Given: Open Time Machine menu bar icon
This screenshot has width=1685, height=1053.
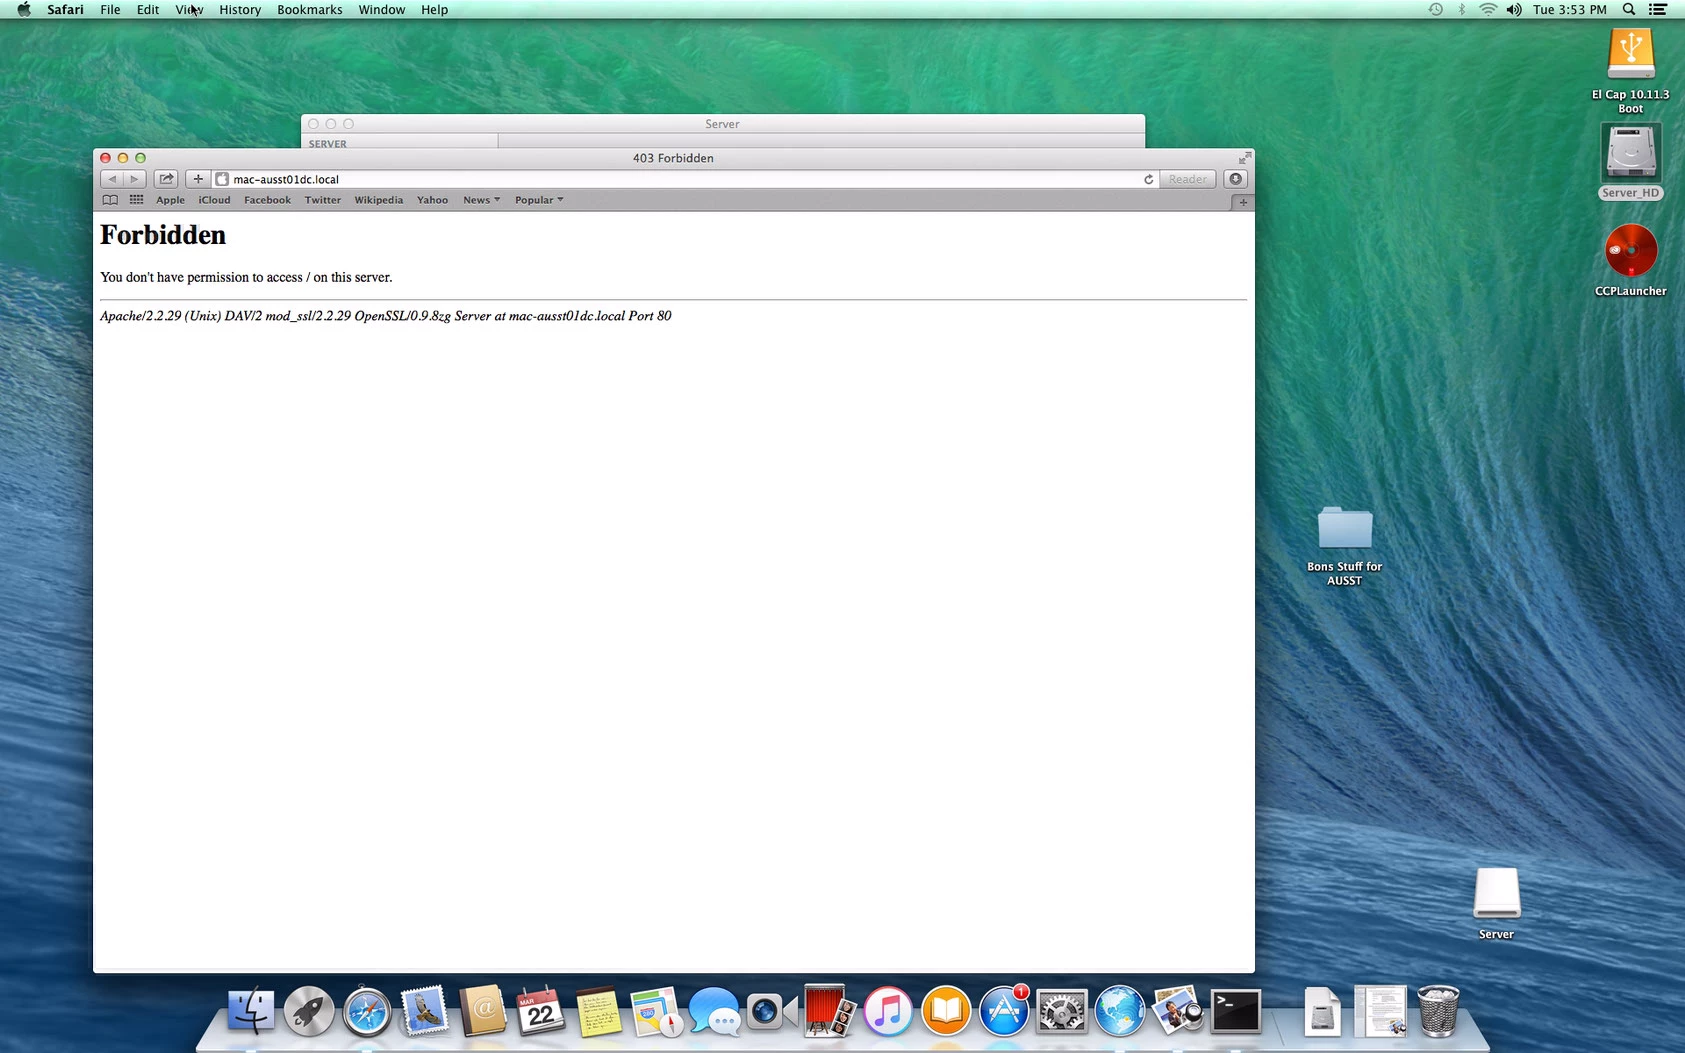Looking at the screenshot, I should point(1435,9).
